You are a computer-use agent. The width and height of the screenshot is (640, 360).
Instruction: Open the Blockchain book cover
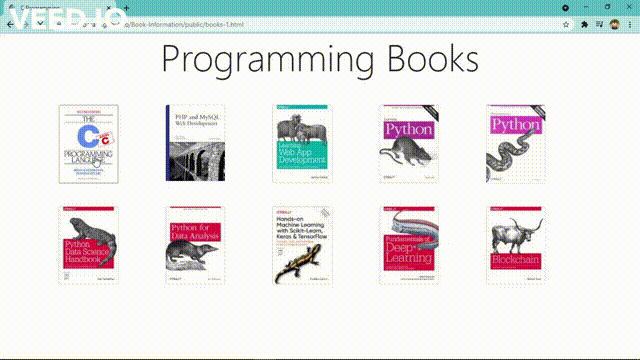[x=516, y=245]
